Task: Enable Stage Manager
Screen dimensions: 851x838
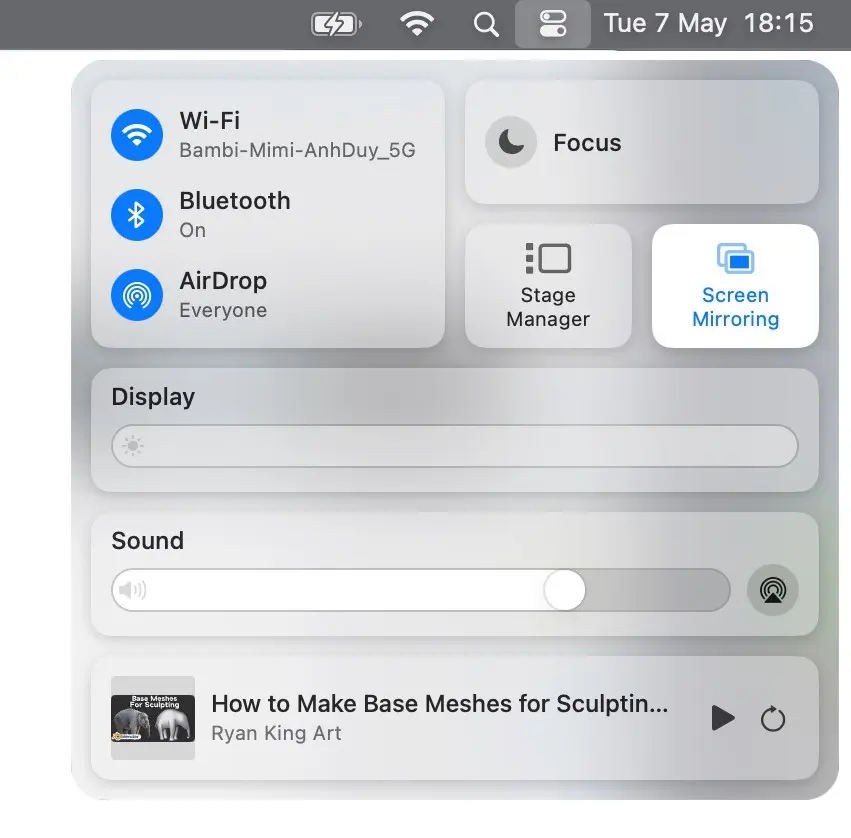Action: [x=548, y=286]
